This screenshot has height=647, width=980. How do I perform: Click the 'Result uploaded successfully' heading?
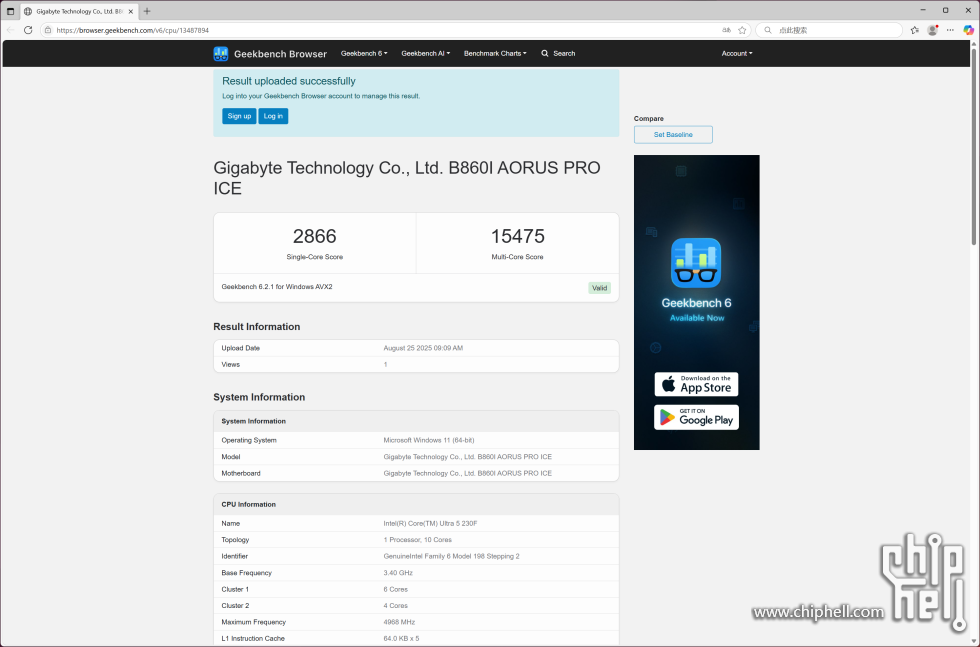(289, 81)
